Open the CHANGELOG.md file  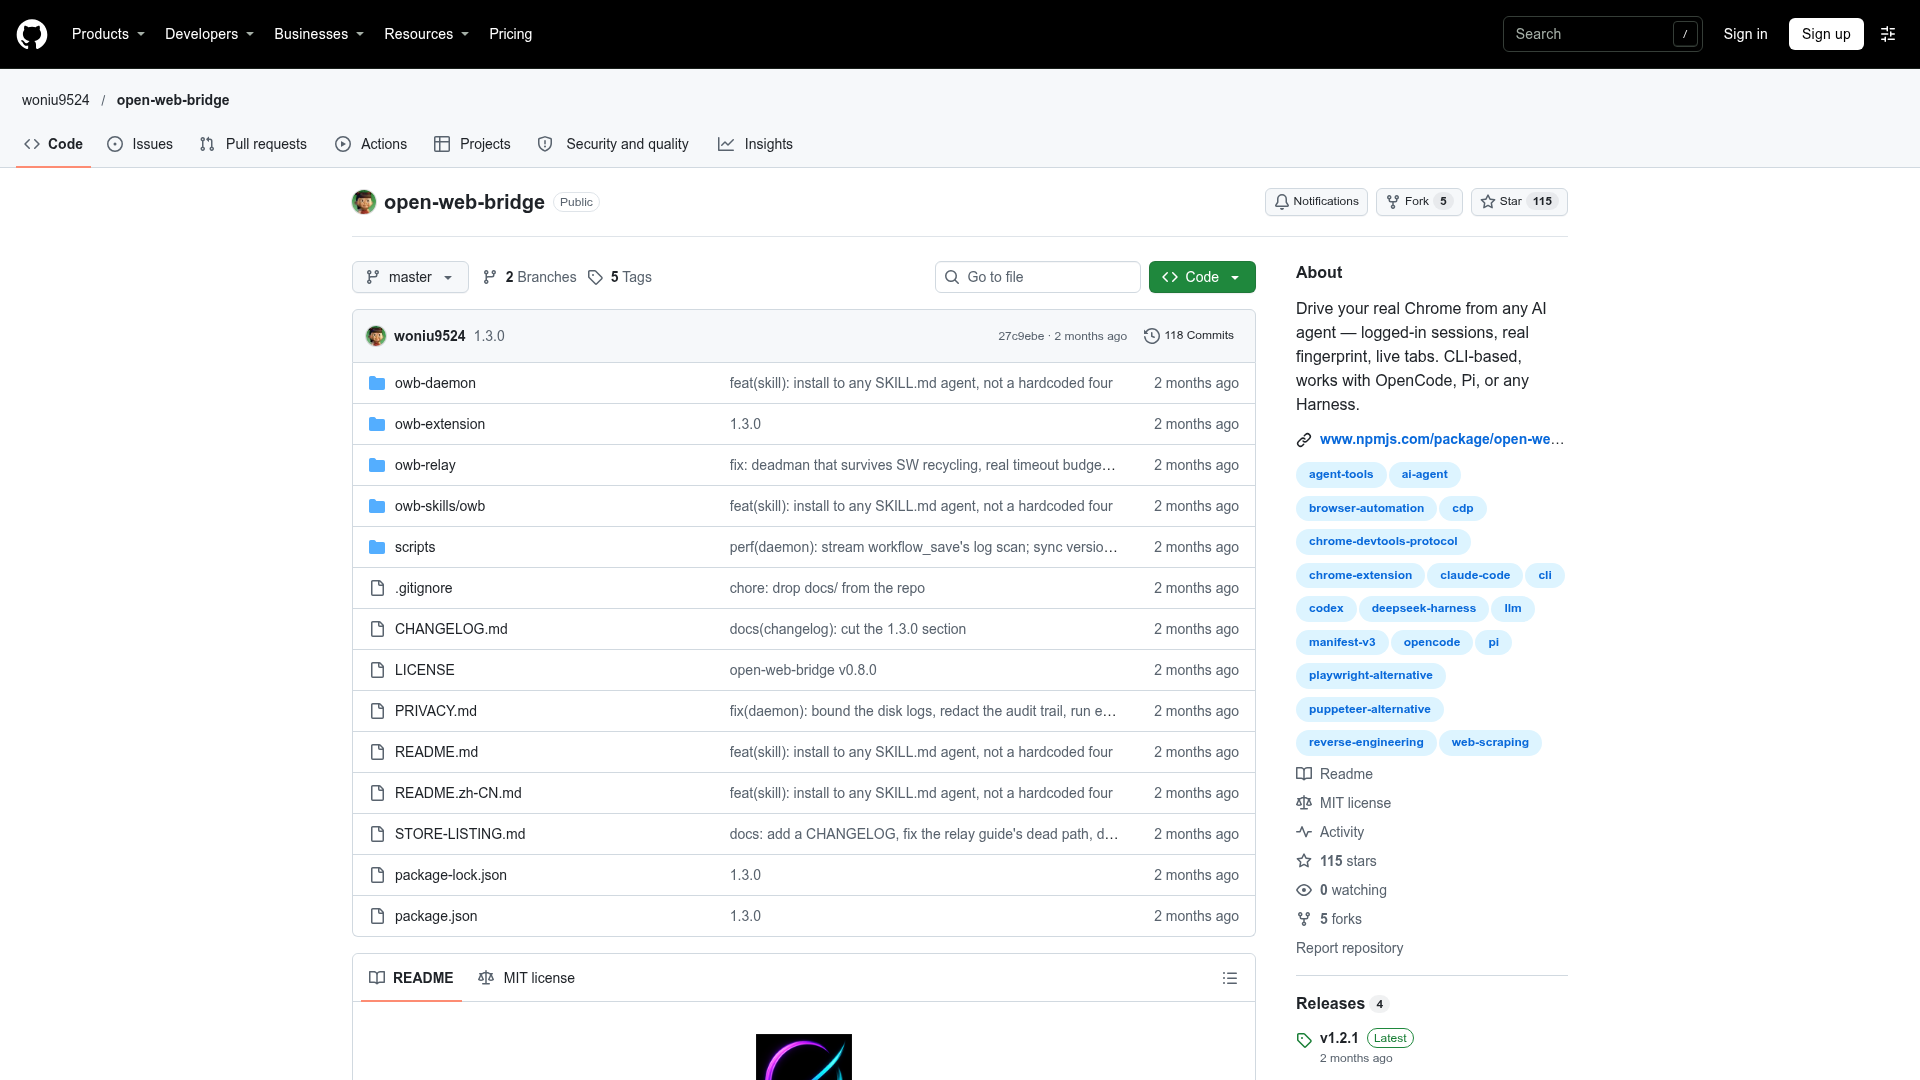point(451,629)
